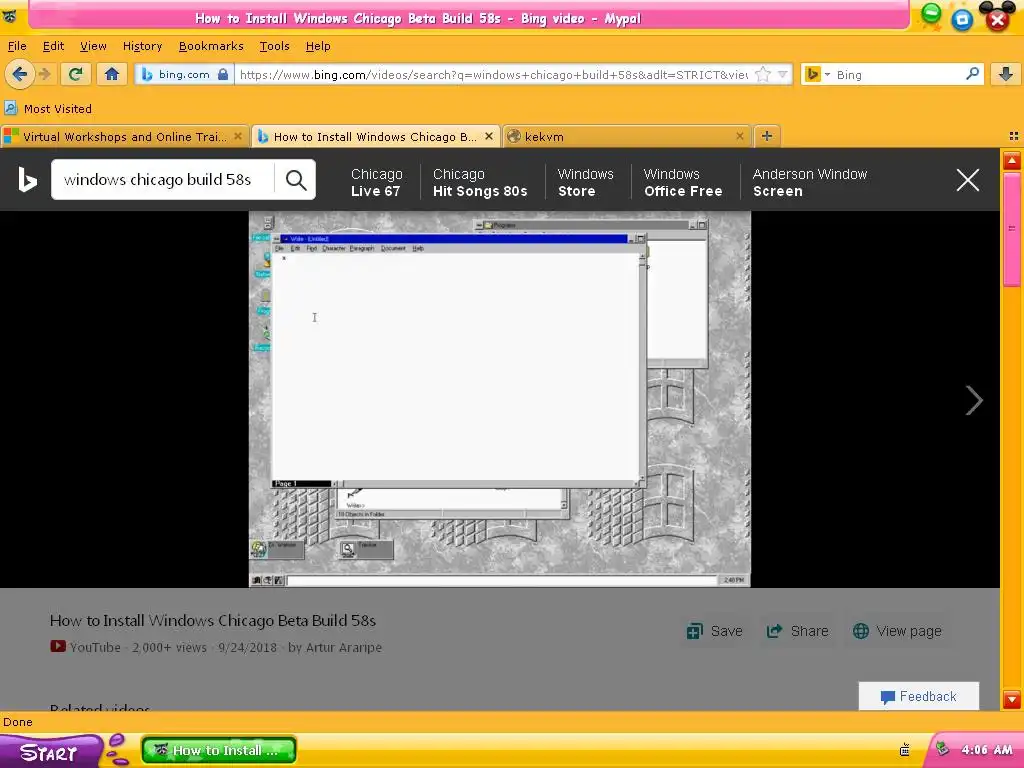Viewport: 1024px width, 768px height.
Task: Open a new tab with plus button
Action: pos(767,136)
